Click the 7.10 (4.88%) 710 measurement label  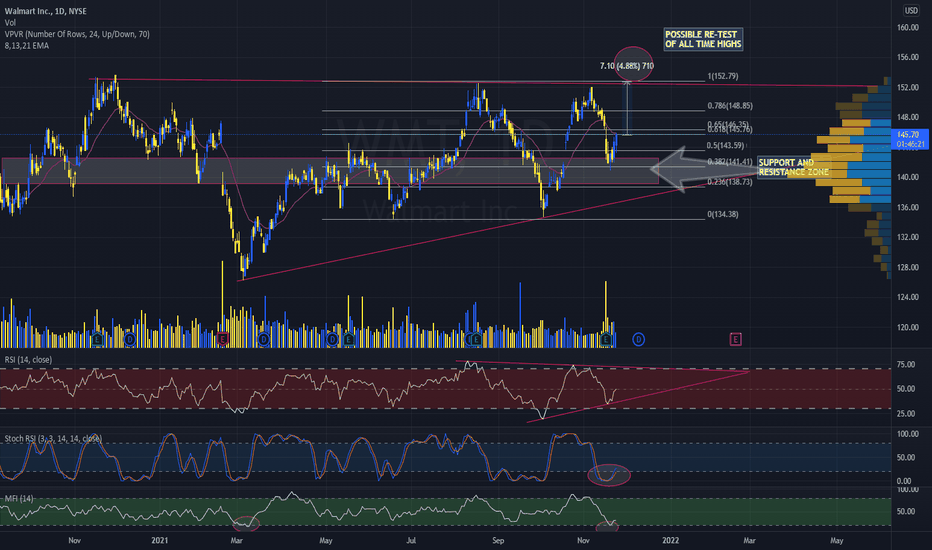(626, 66)
